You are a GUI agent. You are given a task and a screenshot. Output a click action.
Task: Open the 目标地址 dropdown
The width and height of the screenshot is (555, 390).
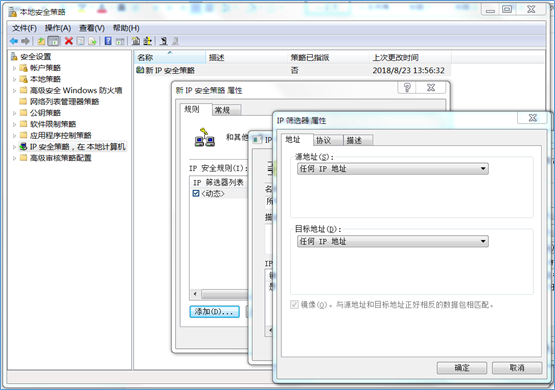point(393,241)
